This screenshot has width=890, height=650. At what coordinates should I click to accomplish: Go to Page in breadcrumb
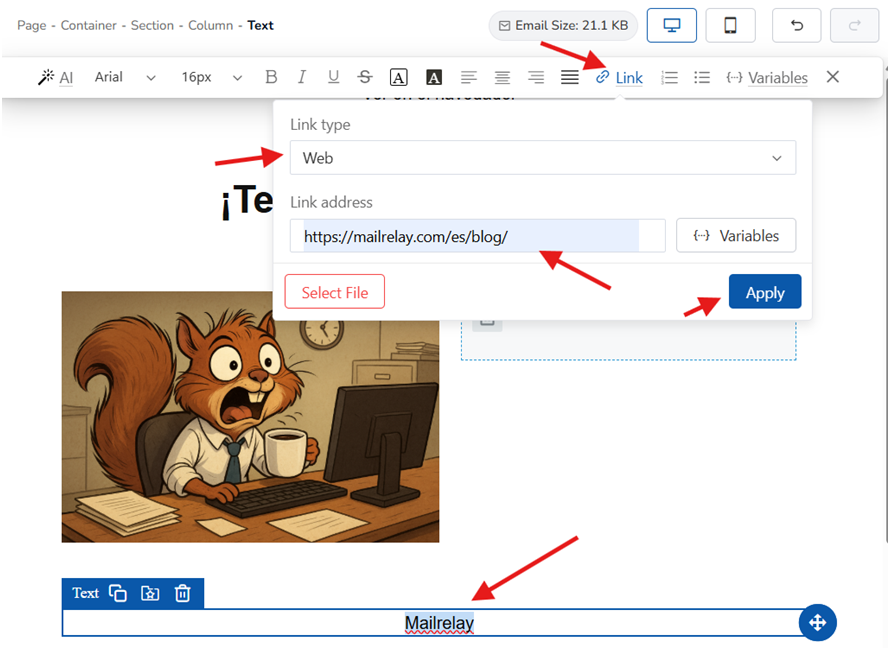point(32,26)
